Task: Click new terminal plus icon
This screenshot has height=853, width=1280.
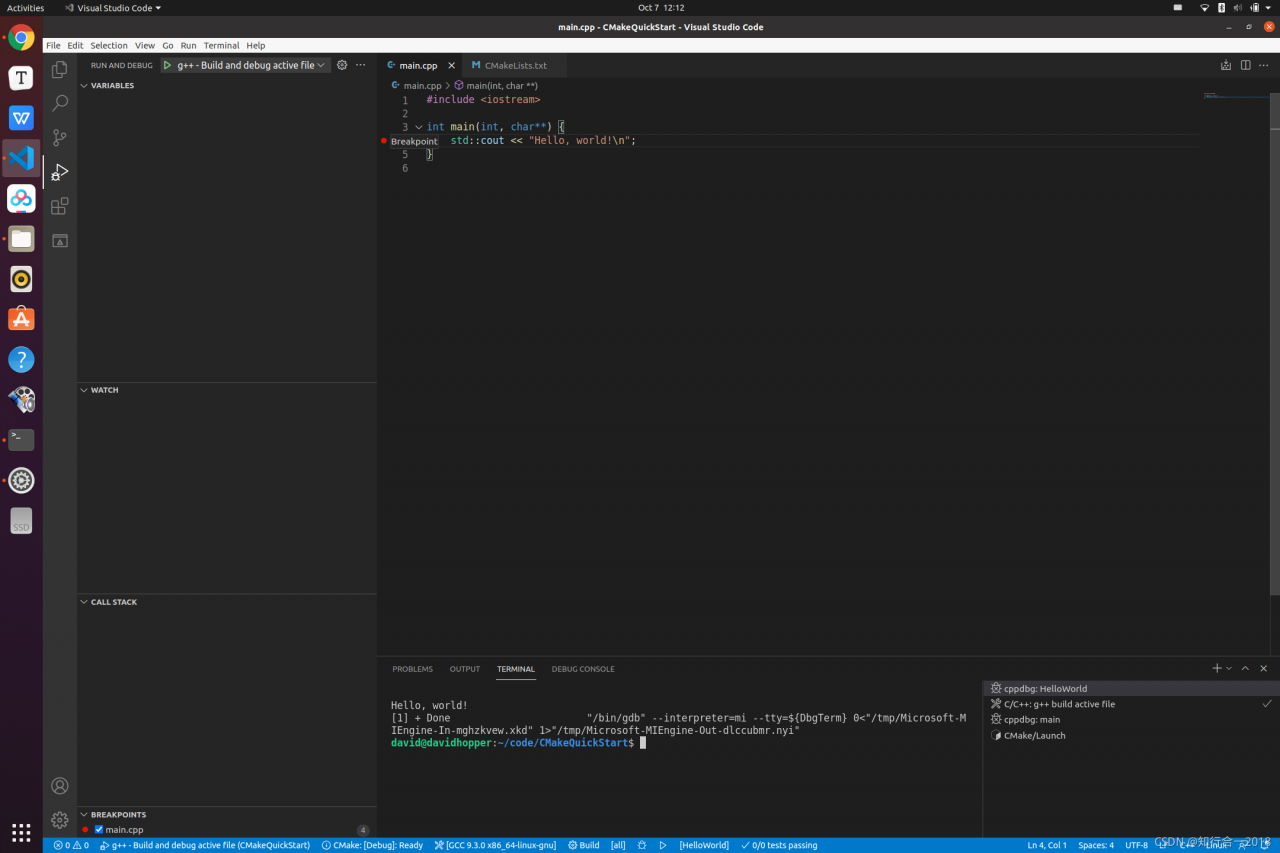Action: (x=1217, y=668)
